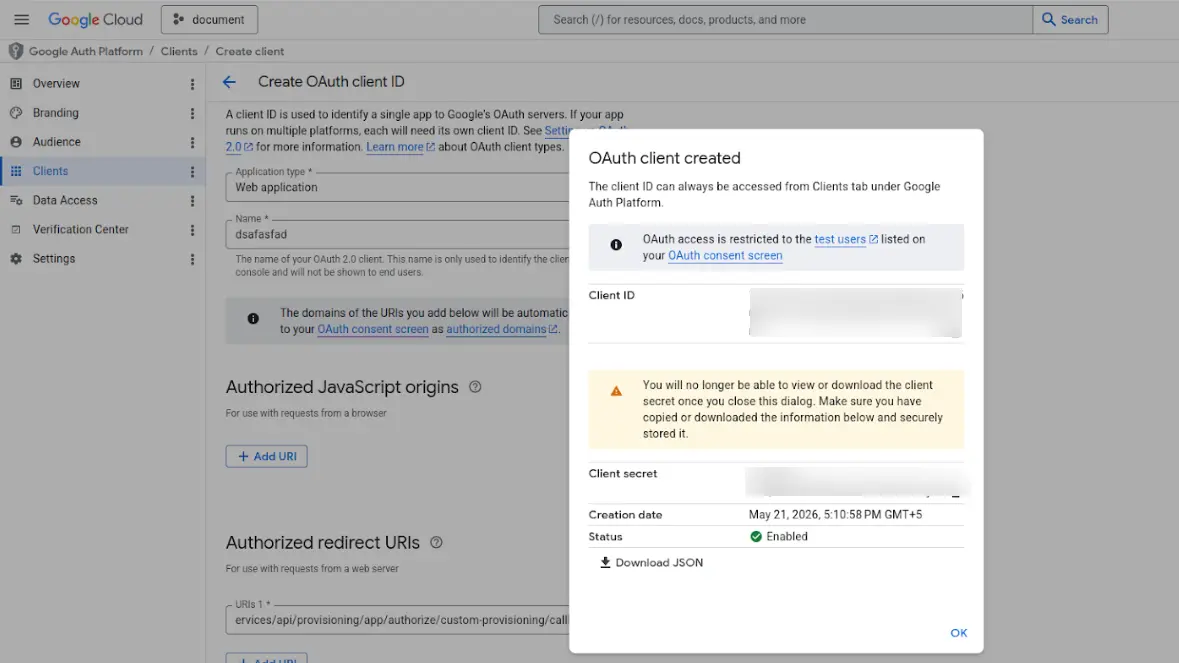Download JSON of the OAuth client
This screenshot has width=1179, height=663.
point(651,562)
